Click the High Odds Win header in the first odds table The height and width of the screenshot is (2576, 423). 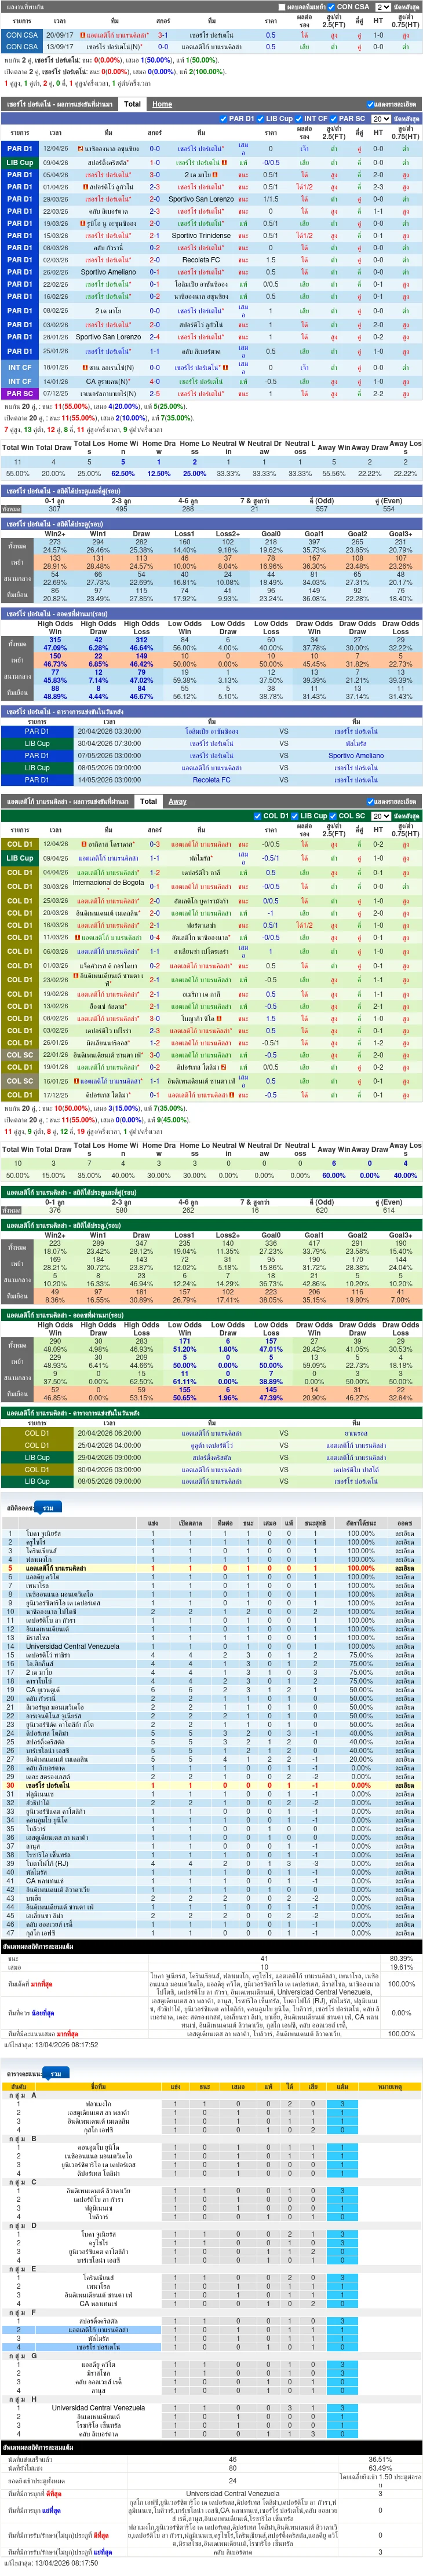coord(55,627)
